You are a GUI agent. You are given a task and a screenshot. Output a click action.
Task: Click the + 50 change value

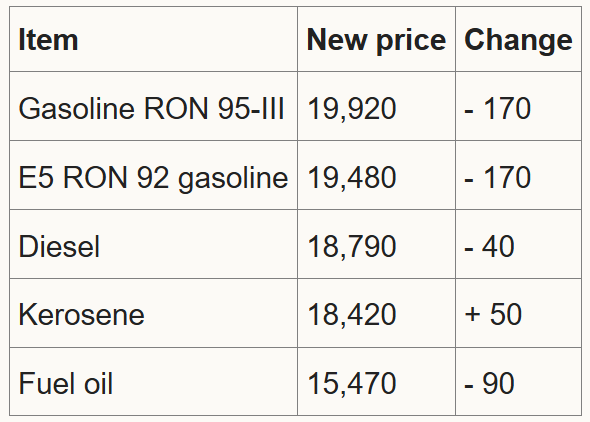click(518, 313)
